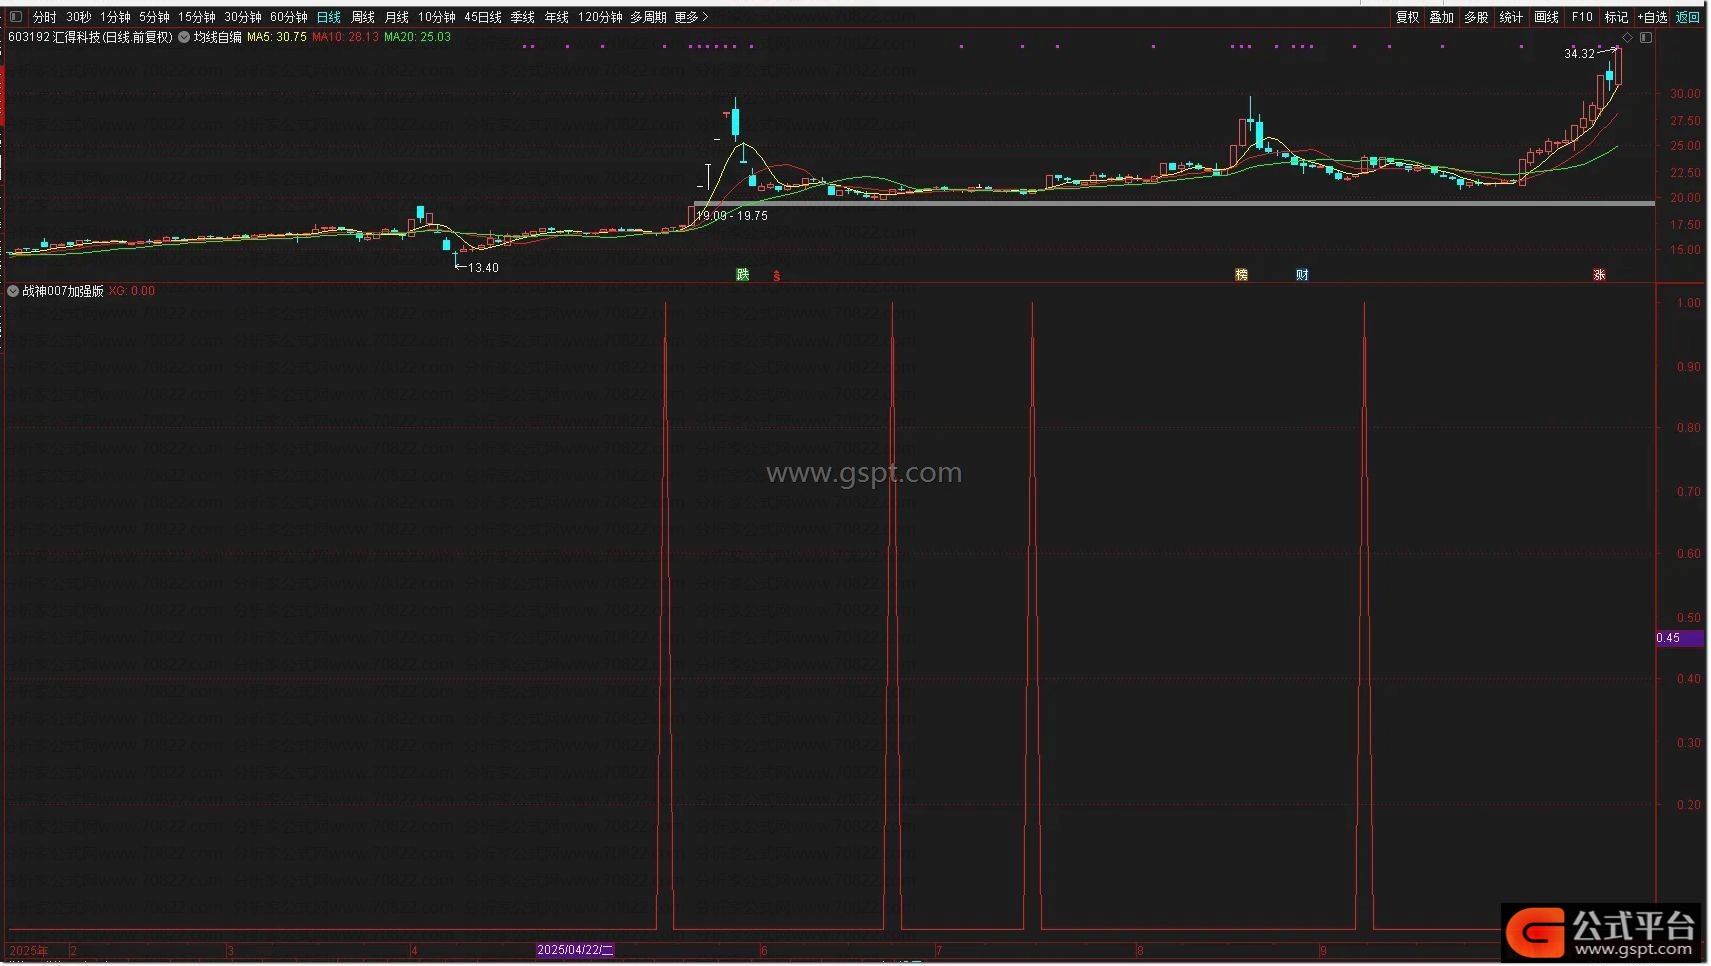
Task: Add stock with +自选 button
Action: [x=1652, y=17]
